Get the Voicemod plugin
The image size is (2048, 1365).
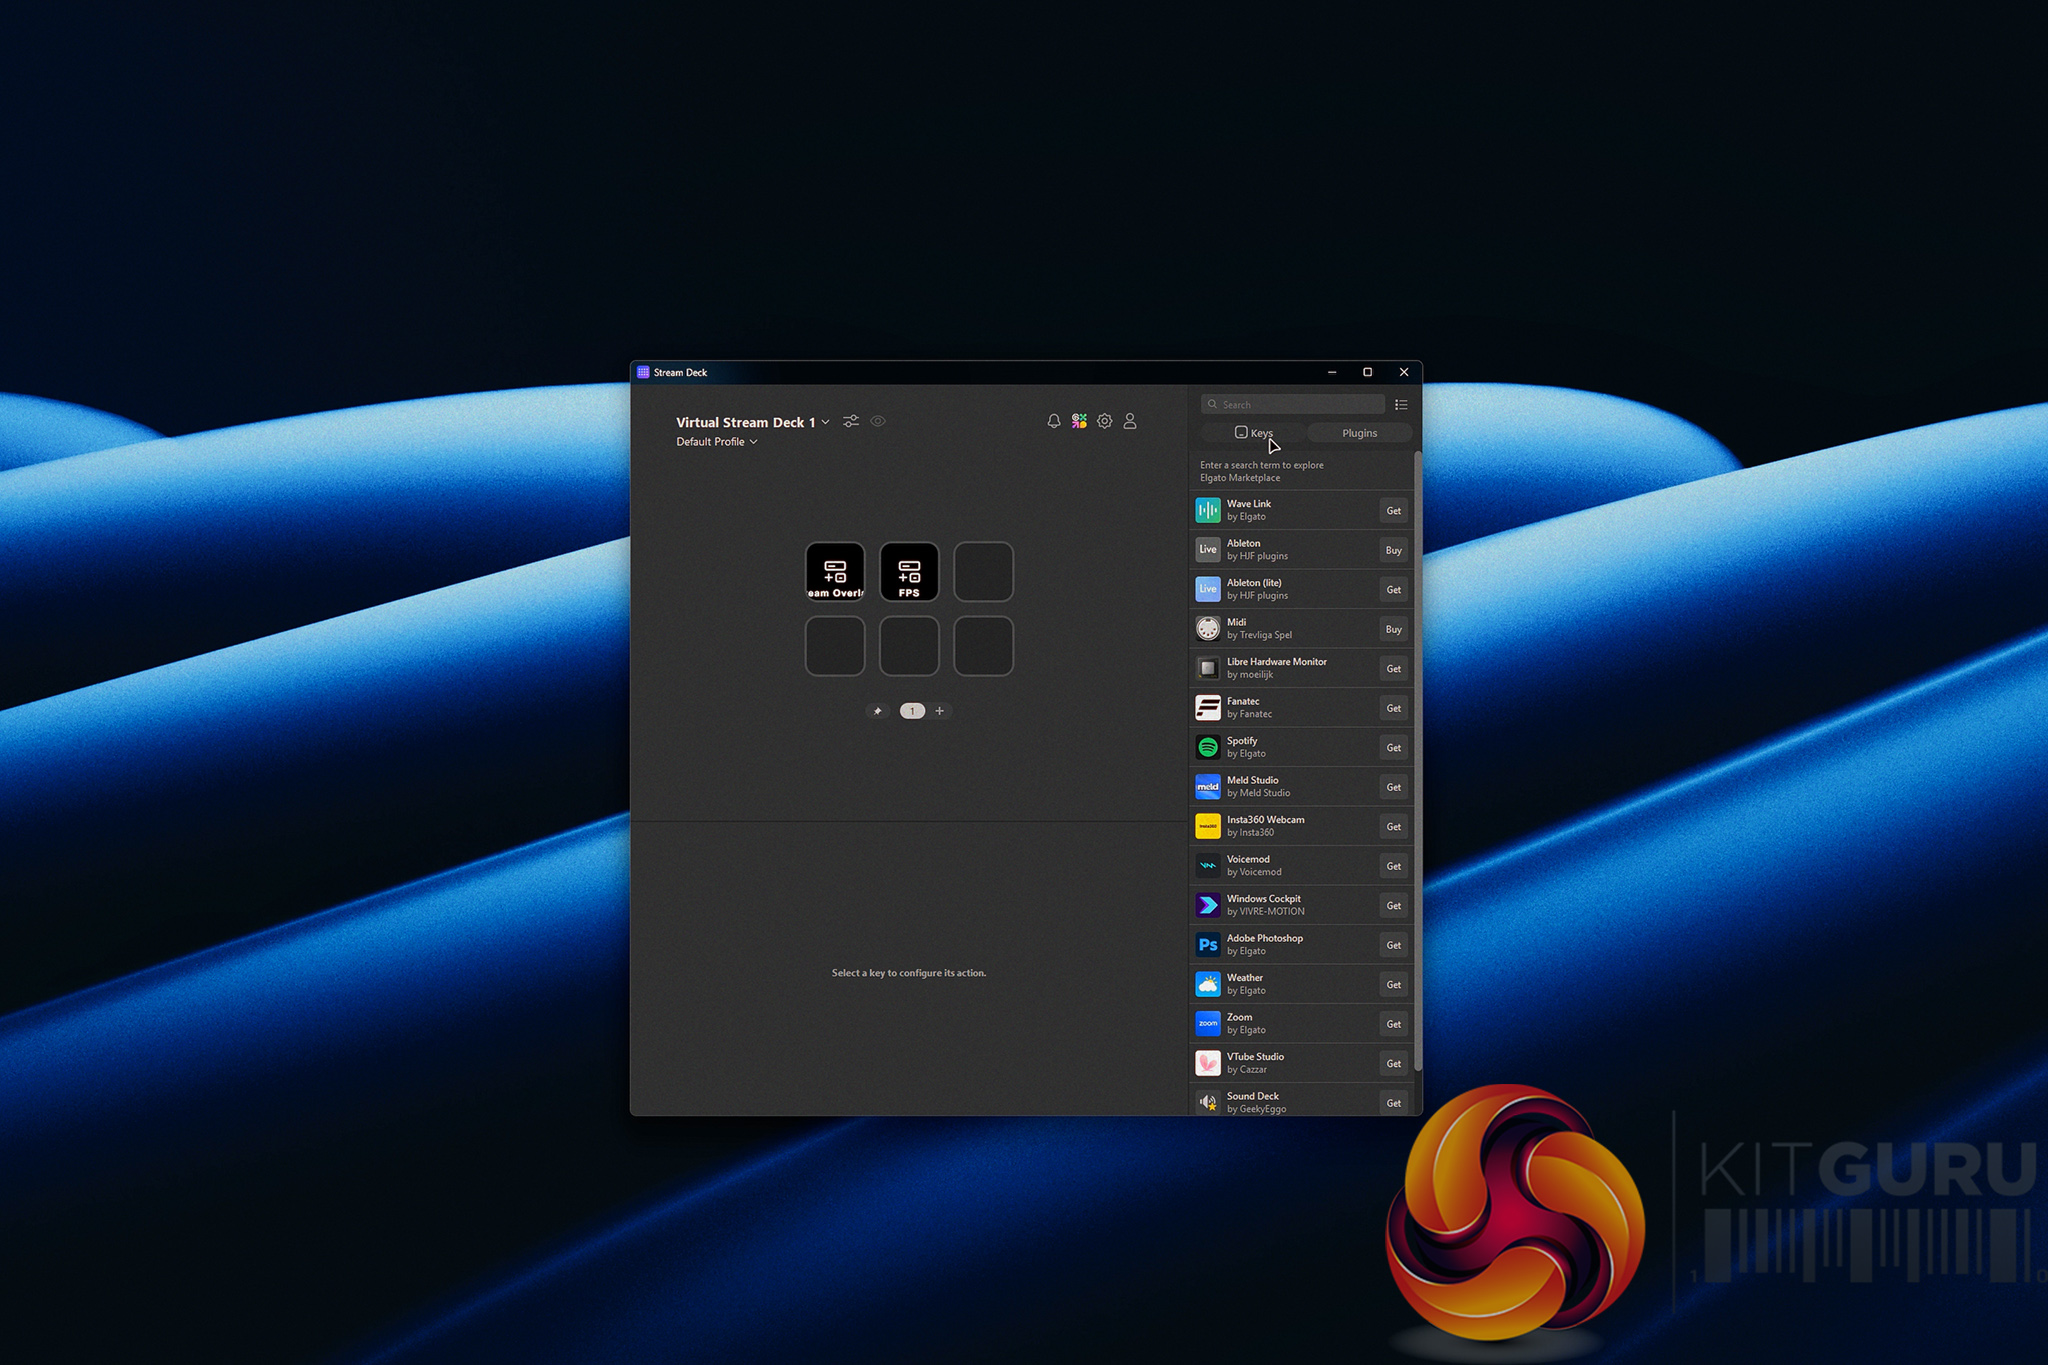(x=1394, y=866)
